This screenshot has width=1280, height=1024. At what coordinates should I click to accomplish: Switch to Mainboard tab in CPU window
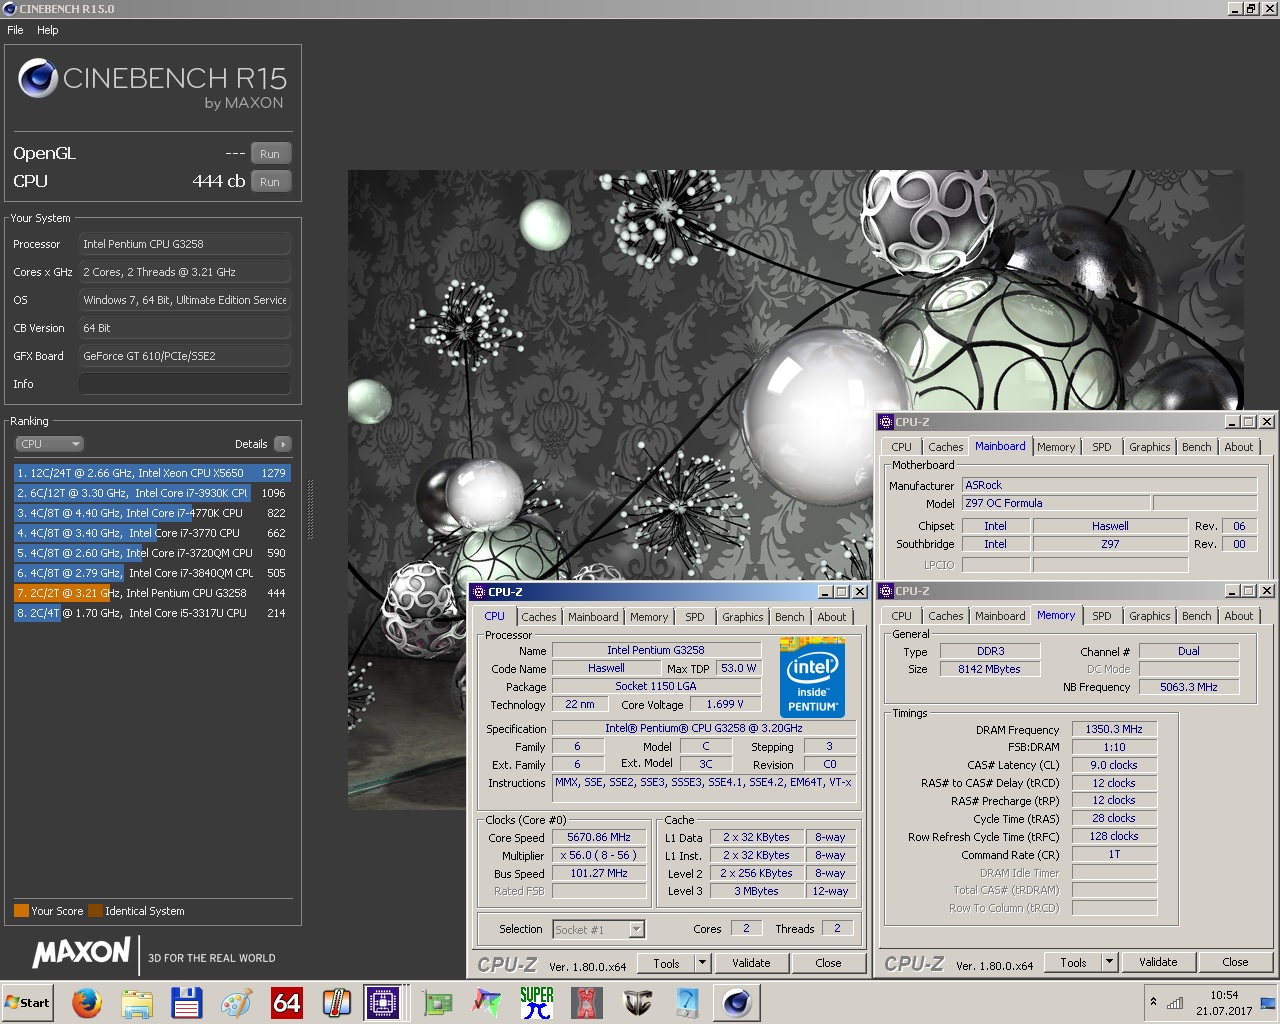tap(593, 617)
